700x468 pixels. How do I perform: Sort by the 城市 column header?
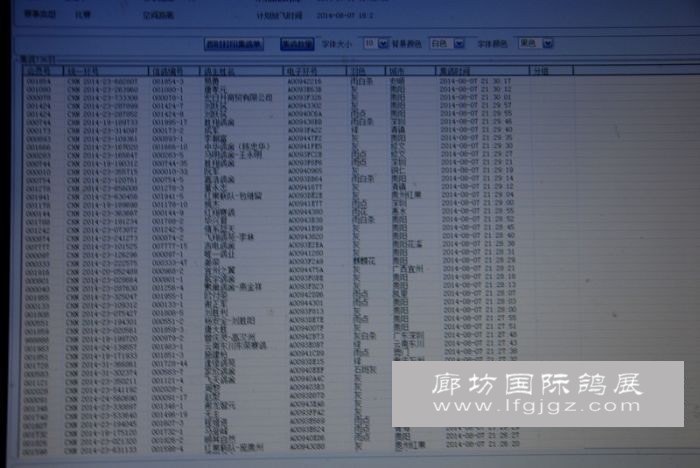click(410, 71)
